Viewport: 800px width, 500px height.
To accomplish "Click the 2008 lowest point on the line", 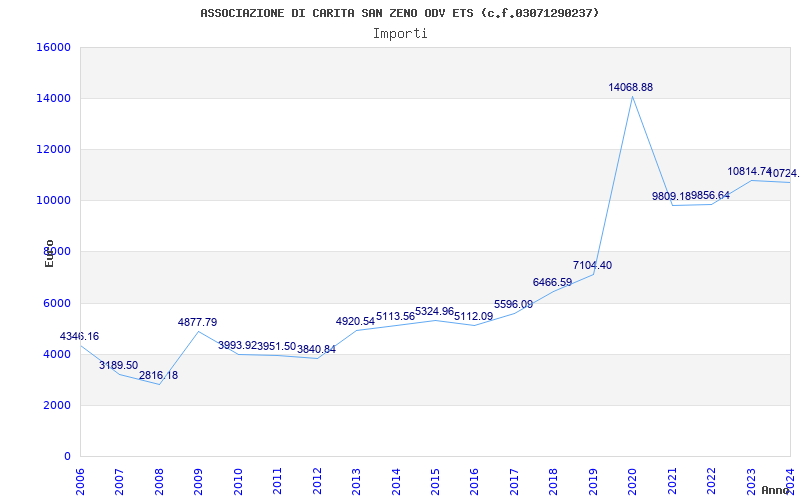I will point(159,384).
